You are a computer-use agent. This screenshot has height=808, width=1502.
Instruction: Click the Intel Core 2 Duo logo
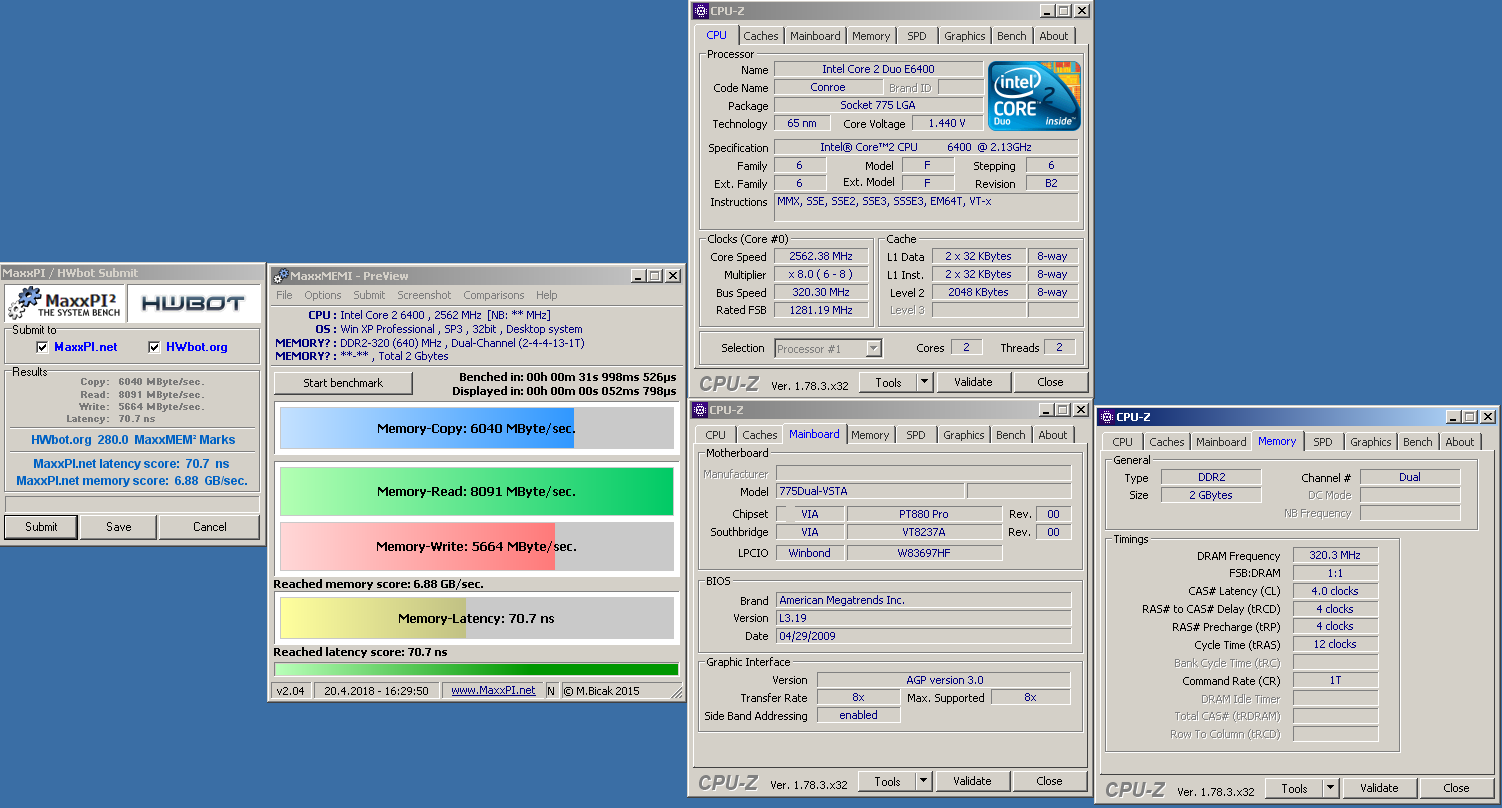[1034, 95]
